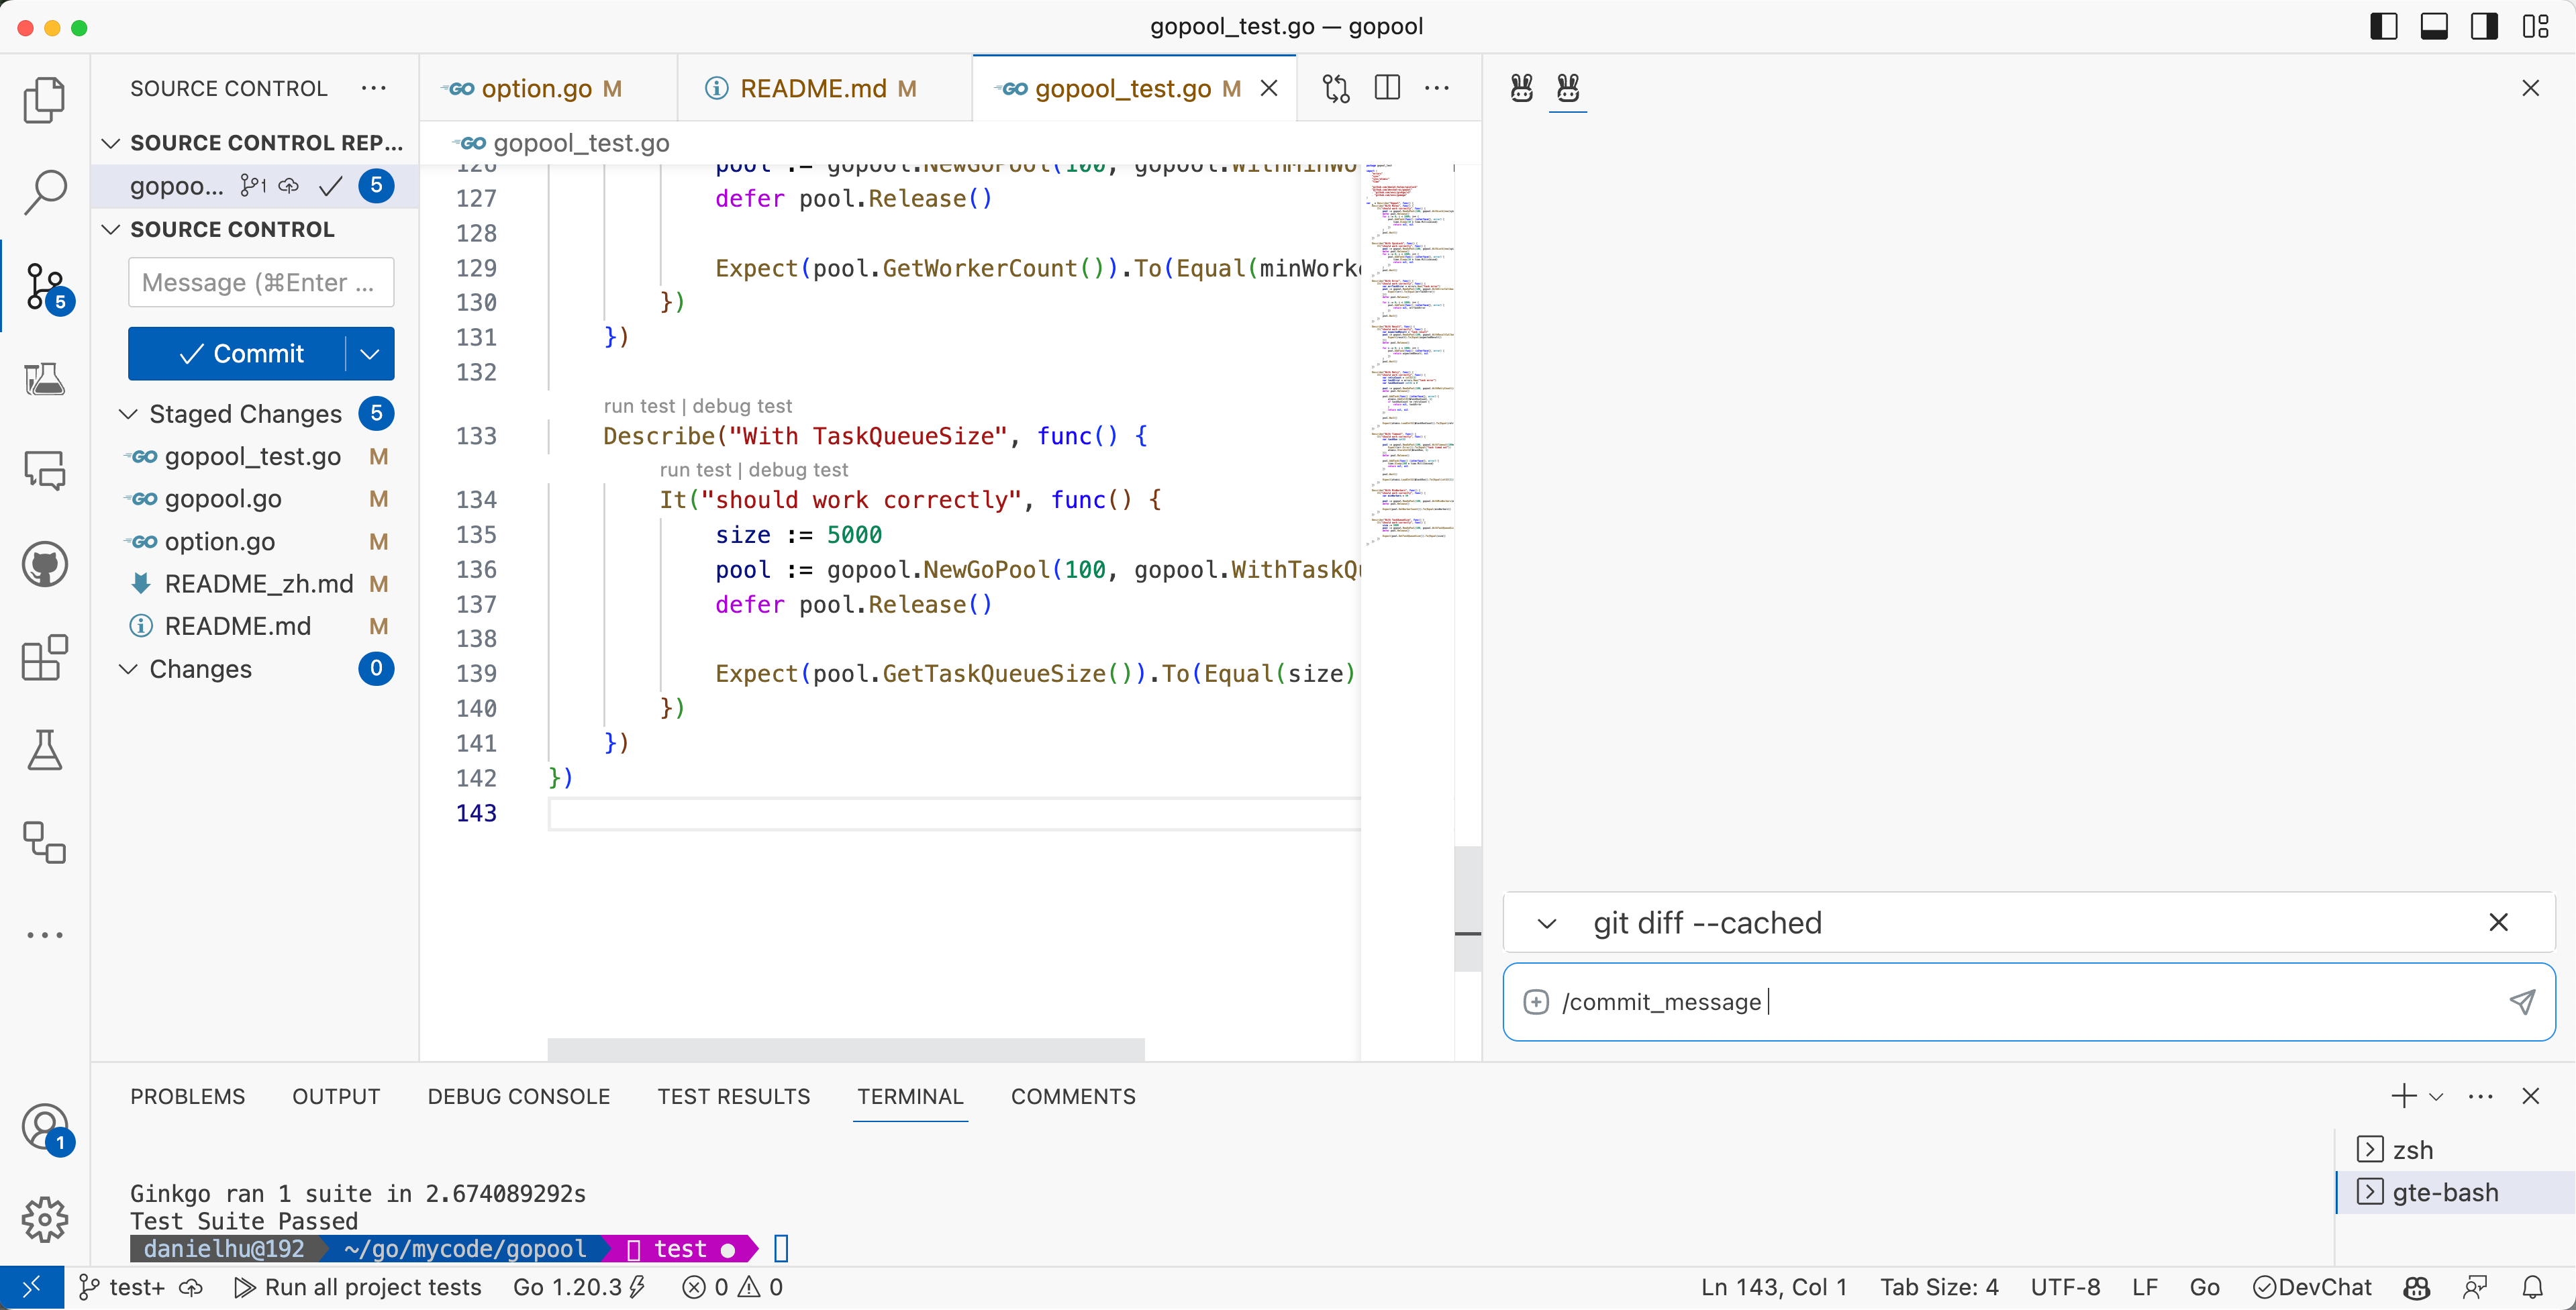2576x1310 pixels.
Task: Select the Search icon in the activity bar
Action: [44, 191]
